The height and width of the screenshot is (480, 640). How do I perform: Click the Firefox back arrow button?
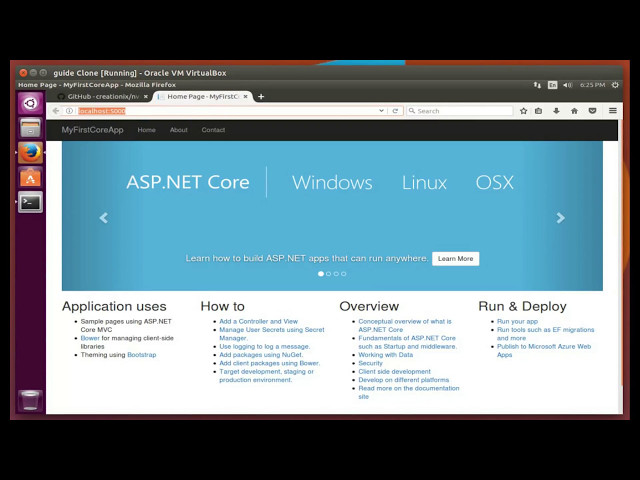click(56, 111)
